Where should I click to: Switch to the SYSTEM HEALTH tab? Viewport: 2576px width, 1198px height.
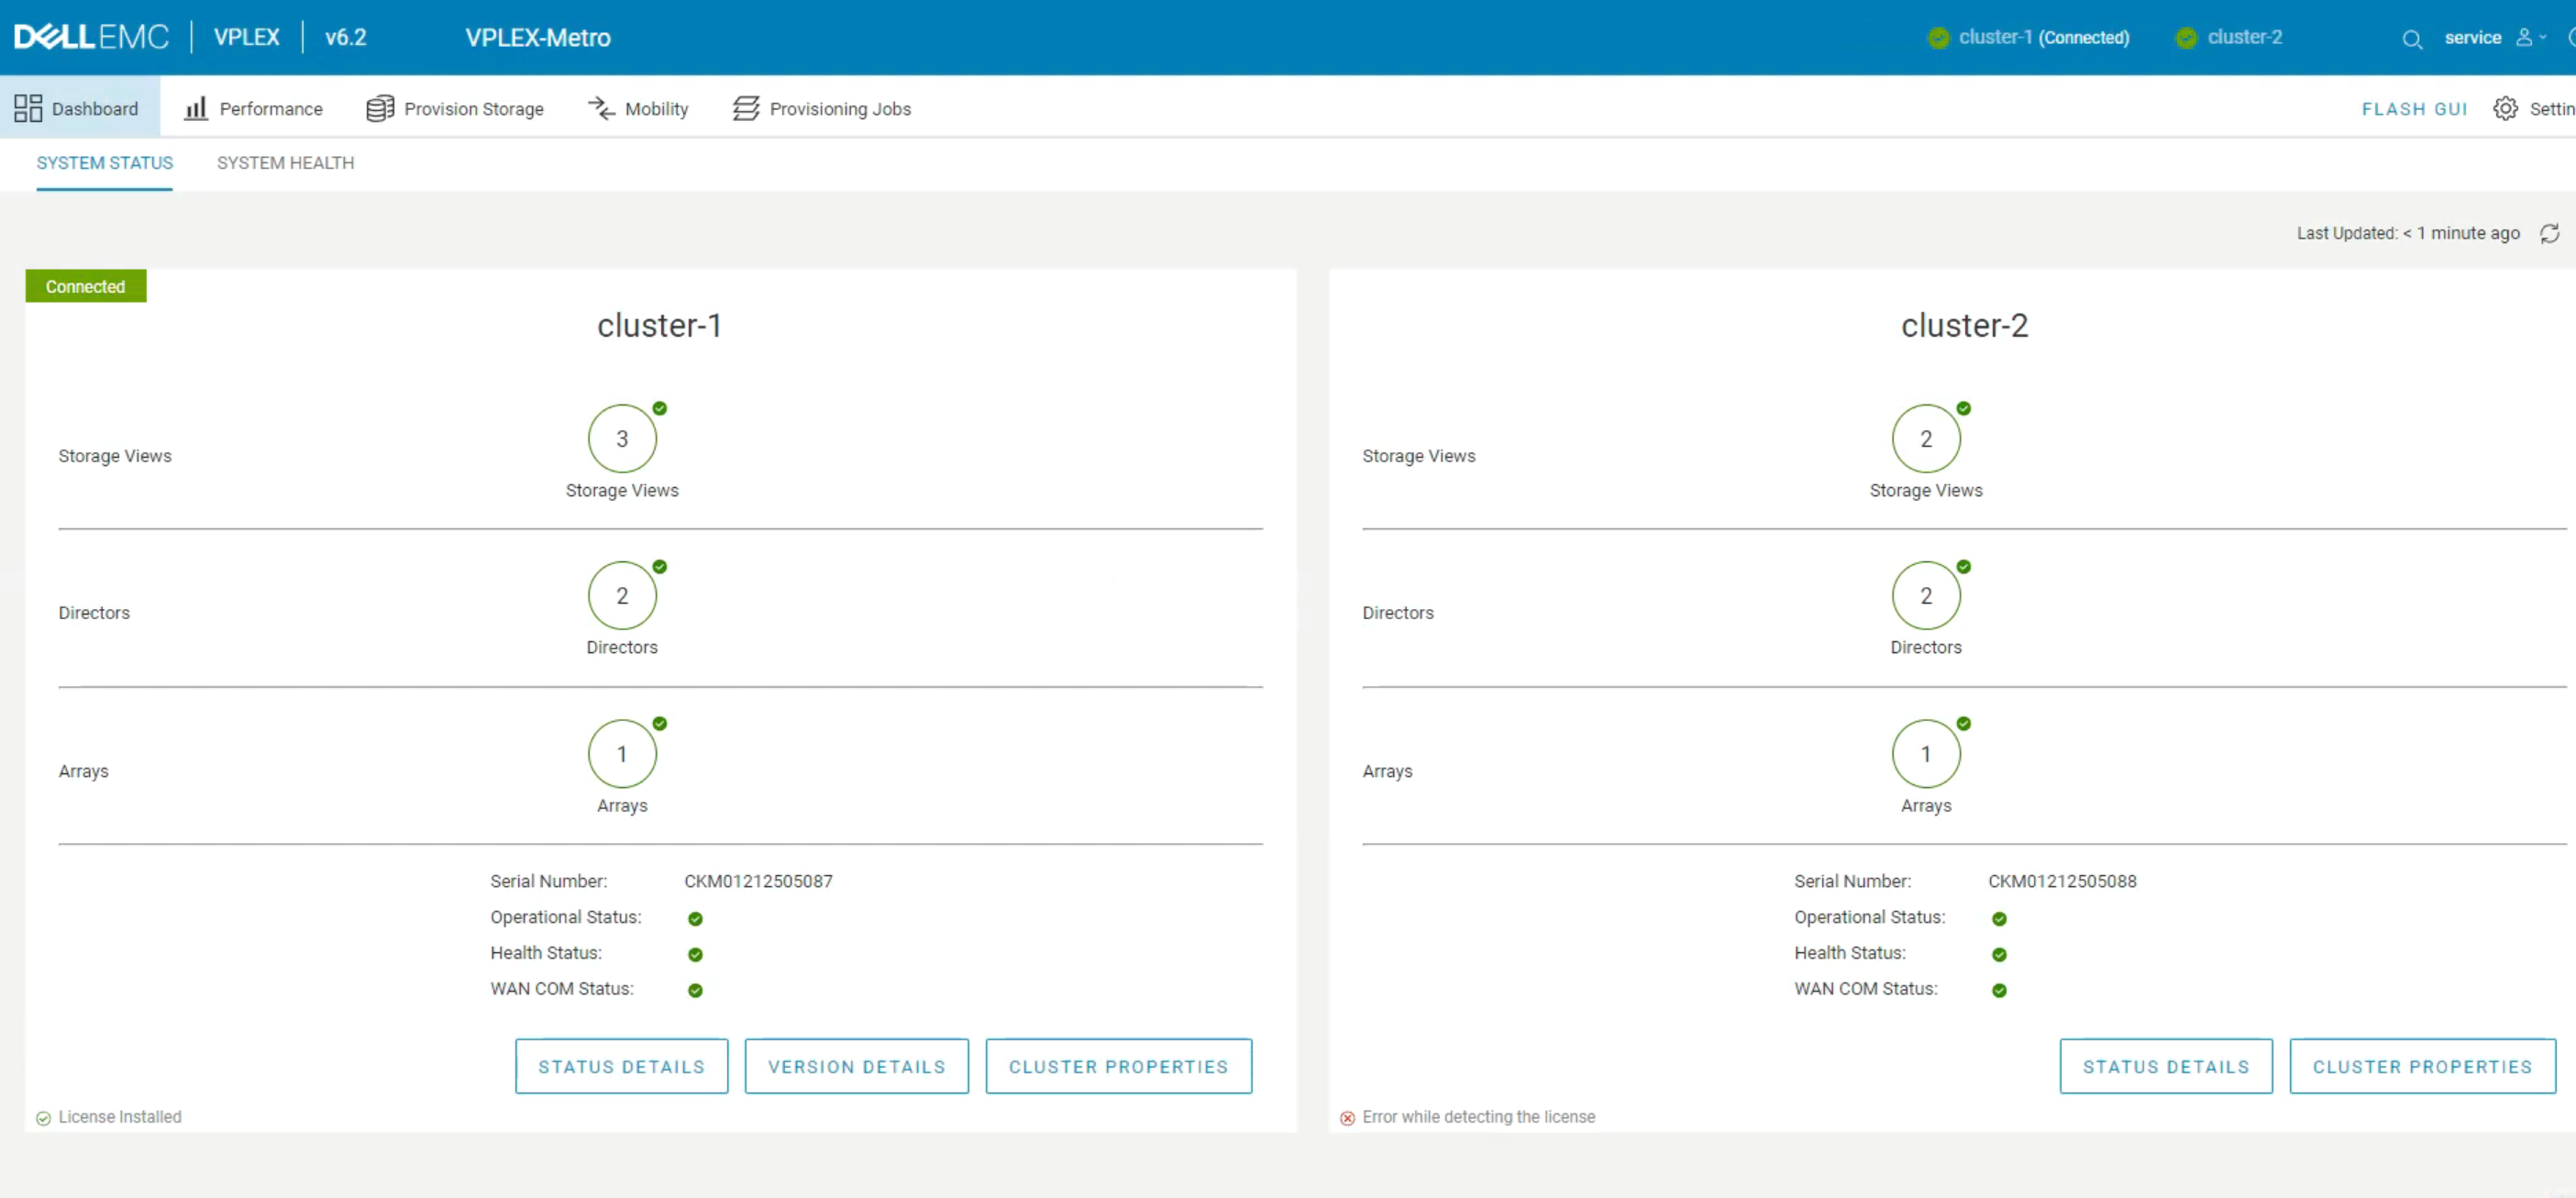click(285, 163)
